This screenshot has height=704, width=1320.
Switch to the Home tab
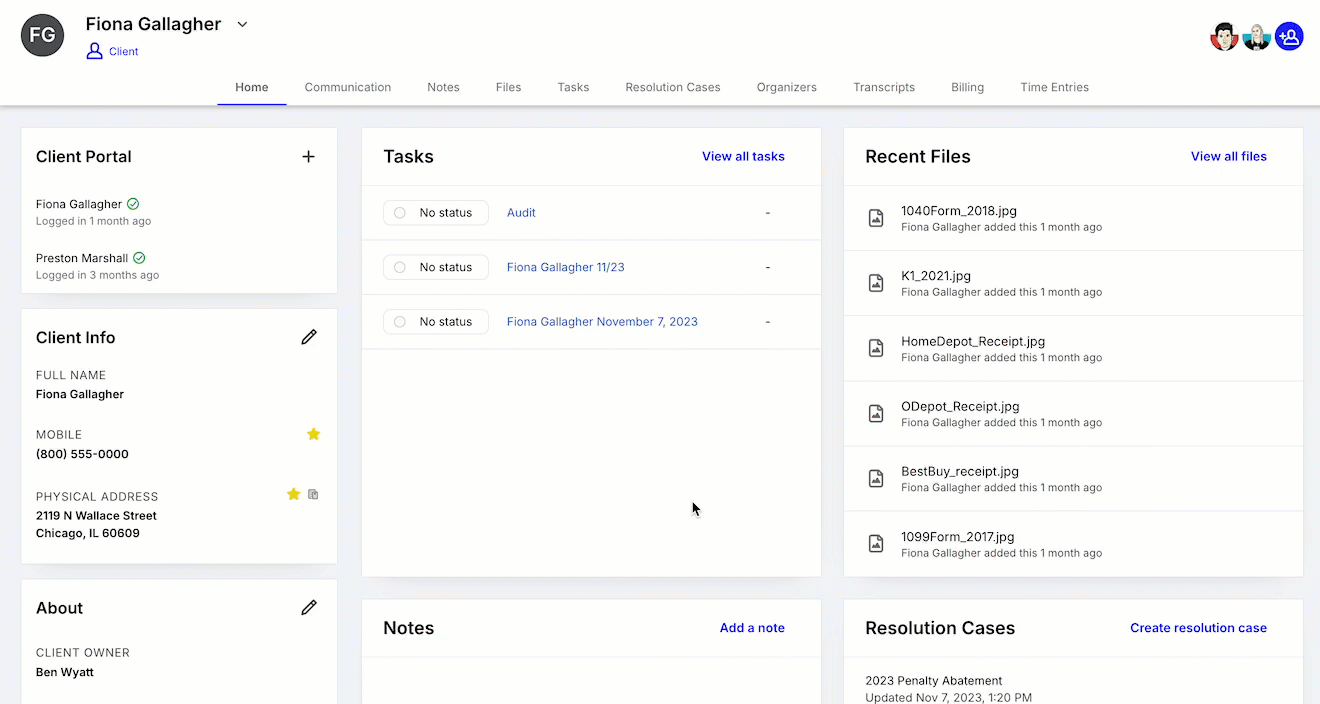tap(252, 87)
